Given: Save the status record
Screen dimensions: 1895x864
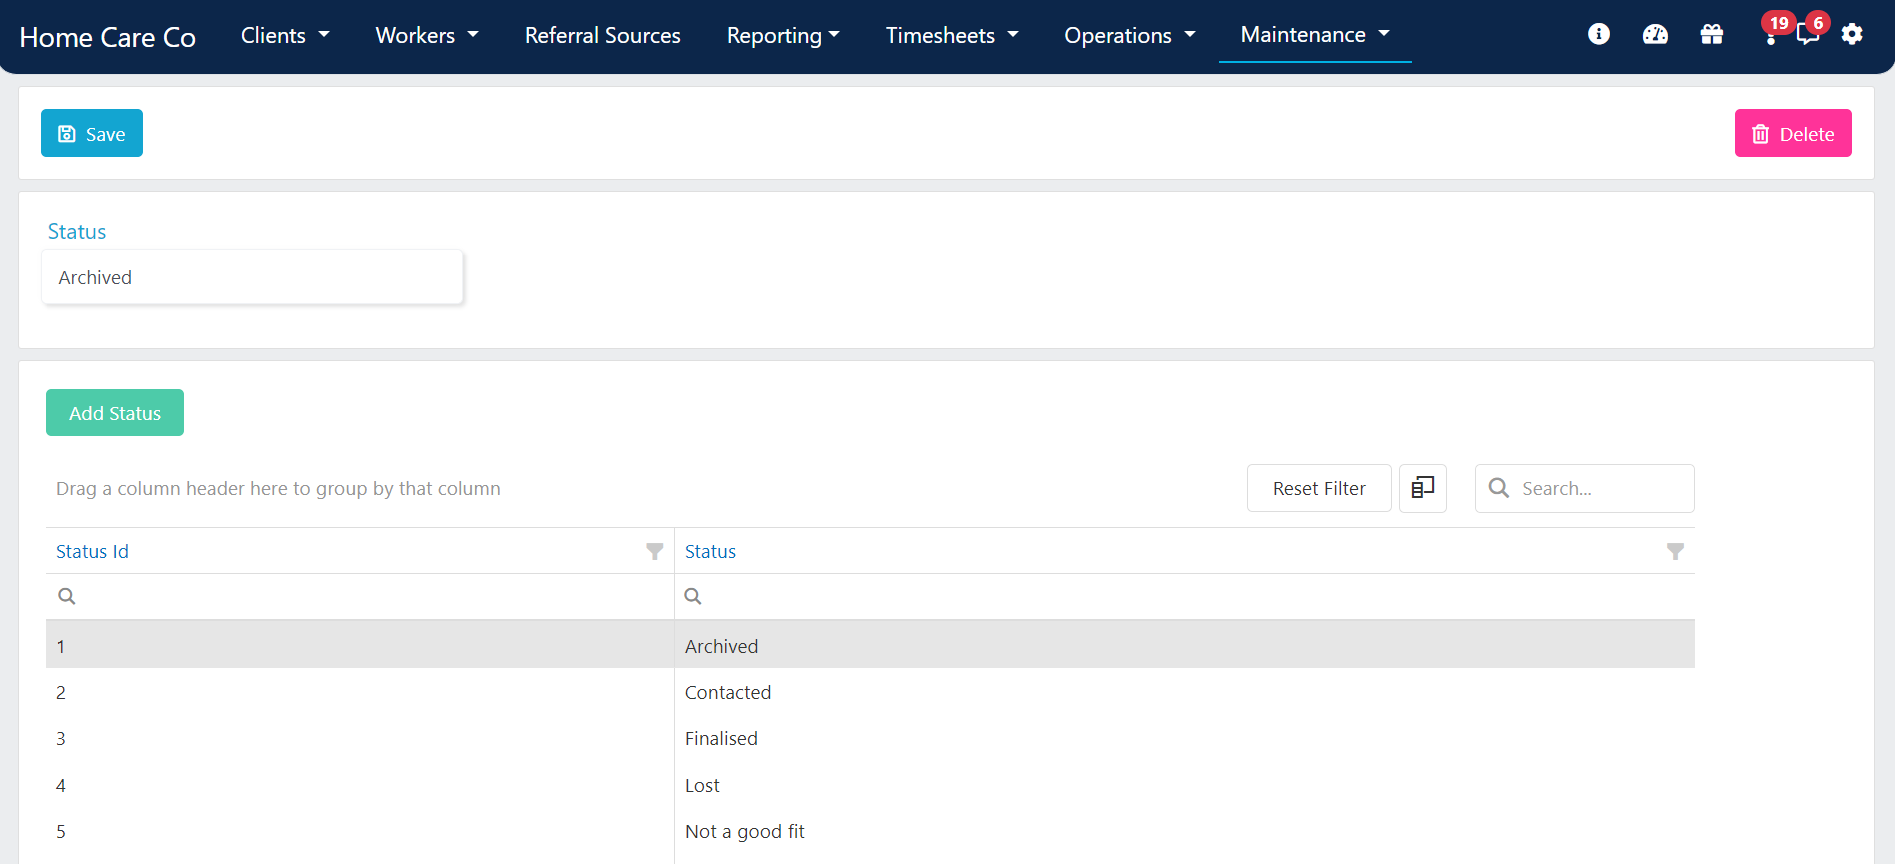Looking at the screenshot, I should (x=92, y=133).
